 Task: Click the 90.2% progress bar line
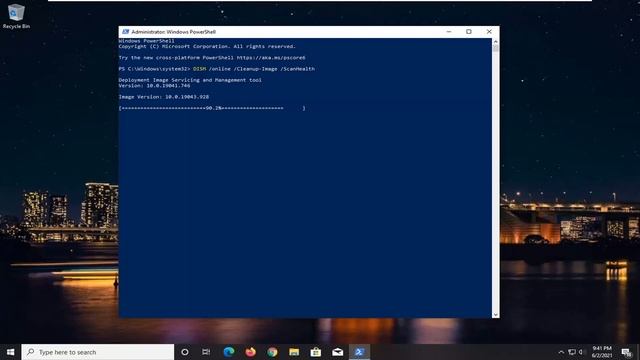coord(212,108)
